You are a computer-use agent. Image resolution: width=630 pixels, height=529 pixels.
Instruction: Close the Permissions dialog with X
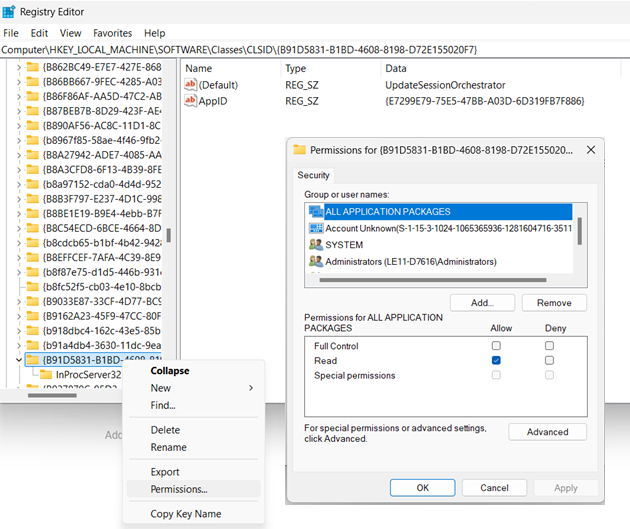click(x=591, y=150)
